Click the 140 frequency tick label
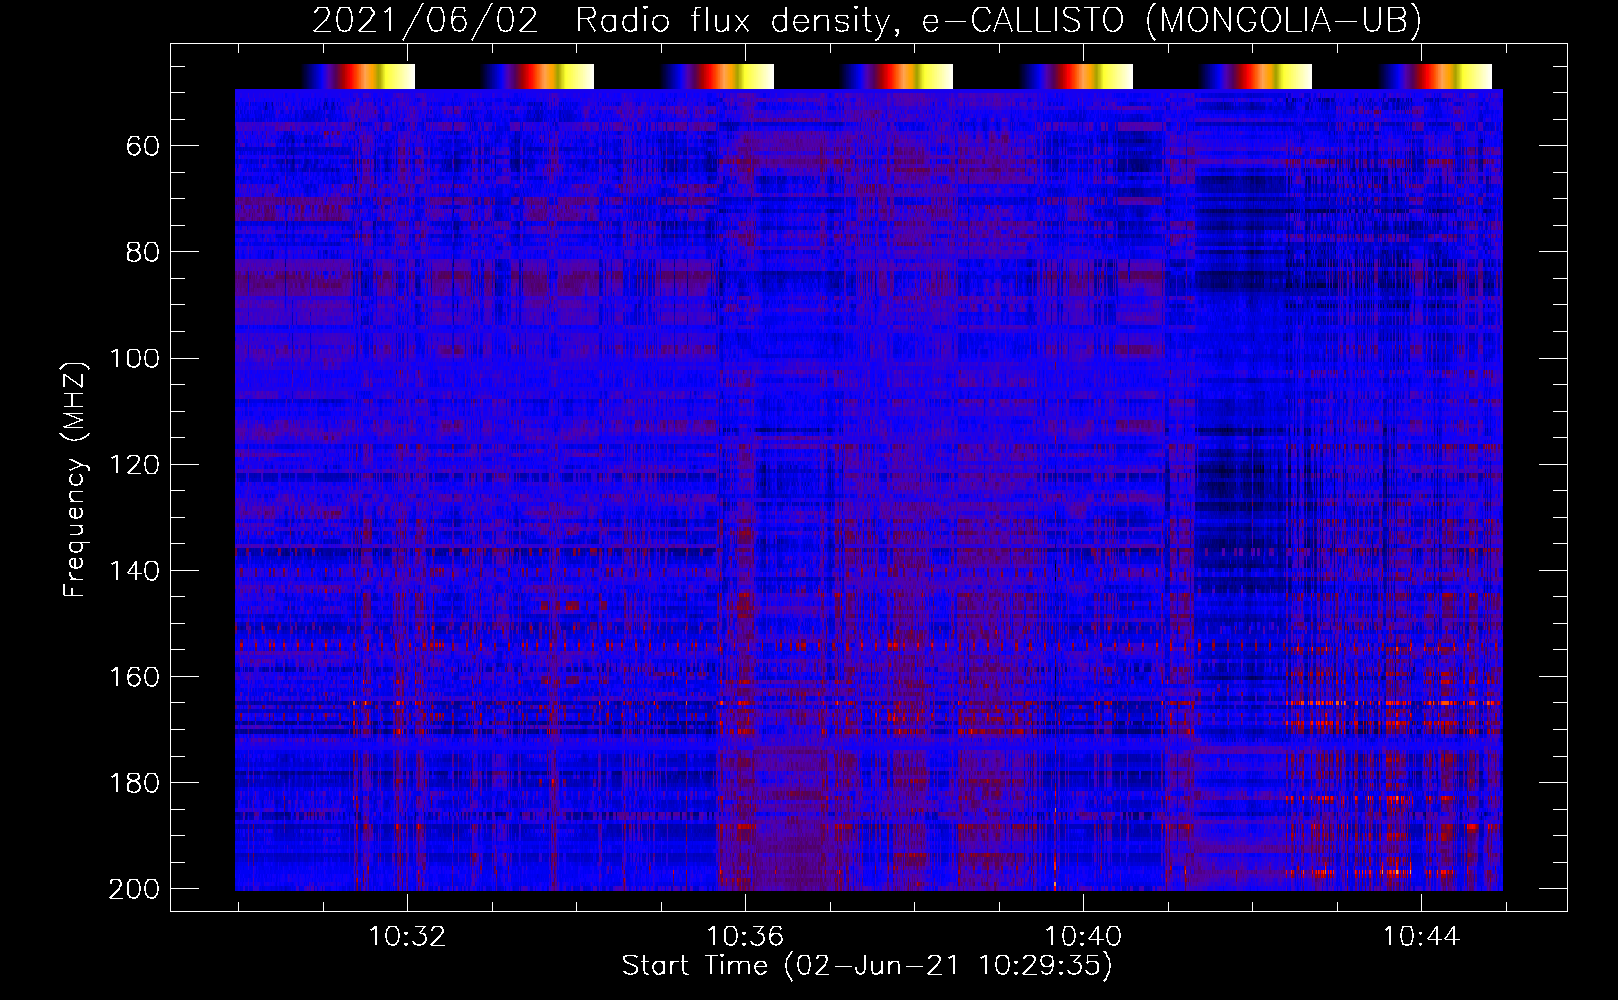The height and width of the screenshot is (1000, 1618). (x=134, y=571)
